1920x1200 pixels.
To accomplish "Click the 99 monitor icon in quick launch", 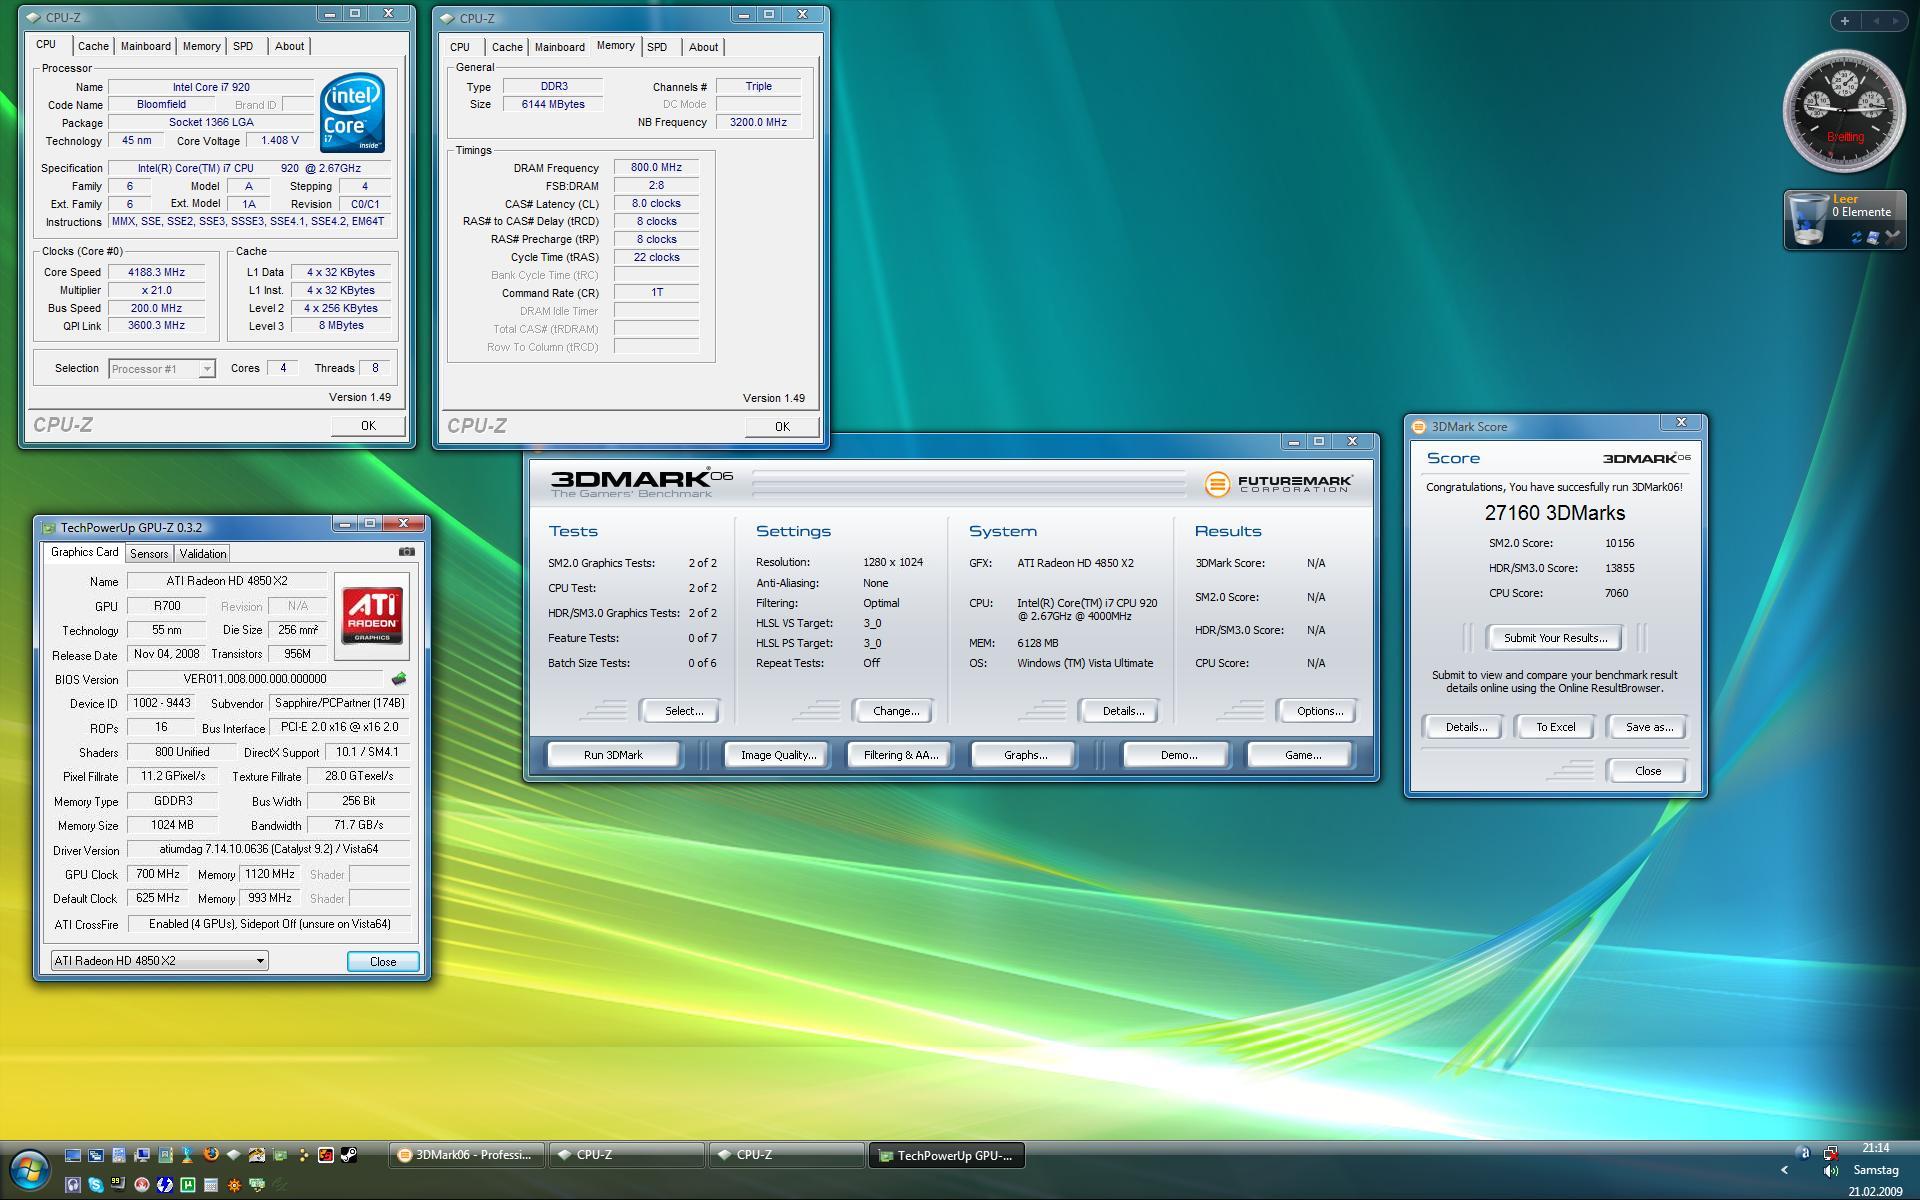I will click(118, 1184).
